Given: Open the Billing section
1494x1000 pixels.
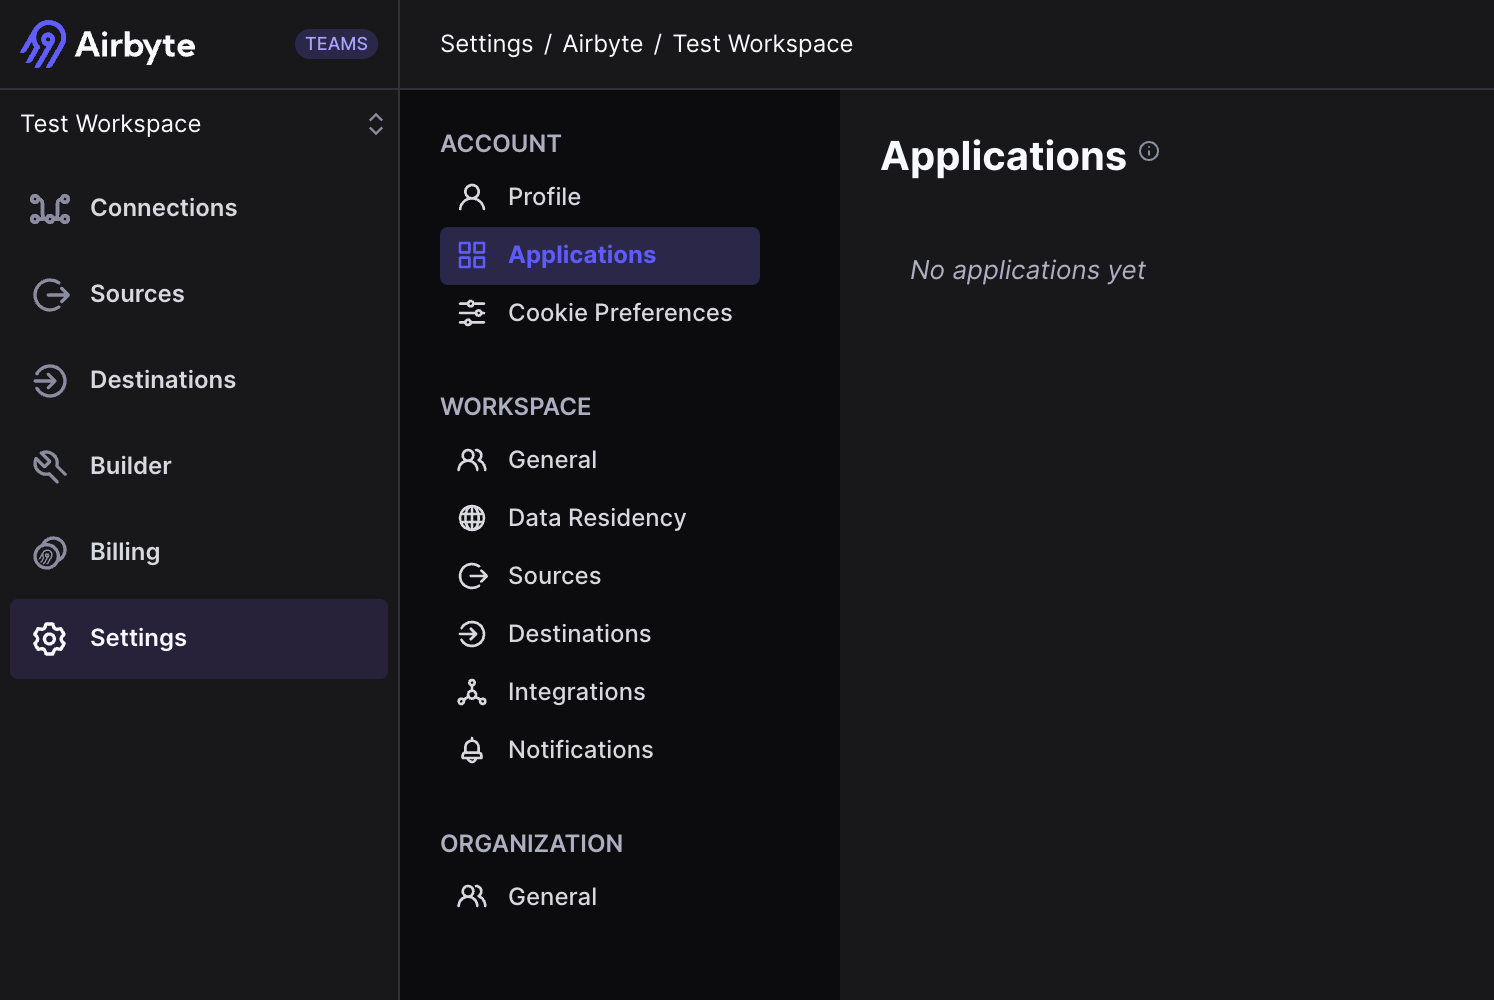Looking at the screenshot, I should (x=124, y=552).
